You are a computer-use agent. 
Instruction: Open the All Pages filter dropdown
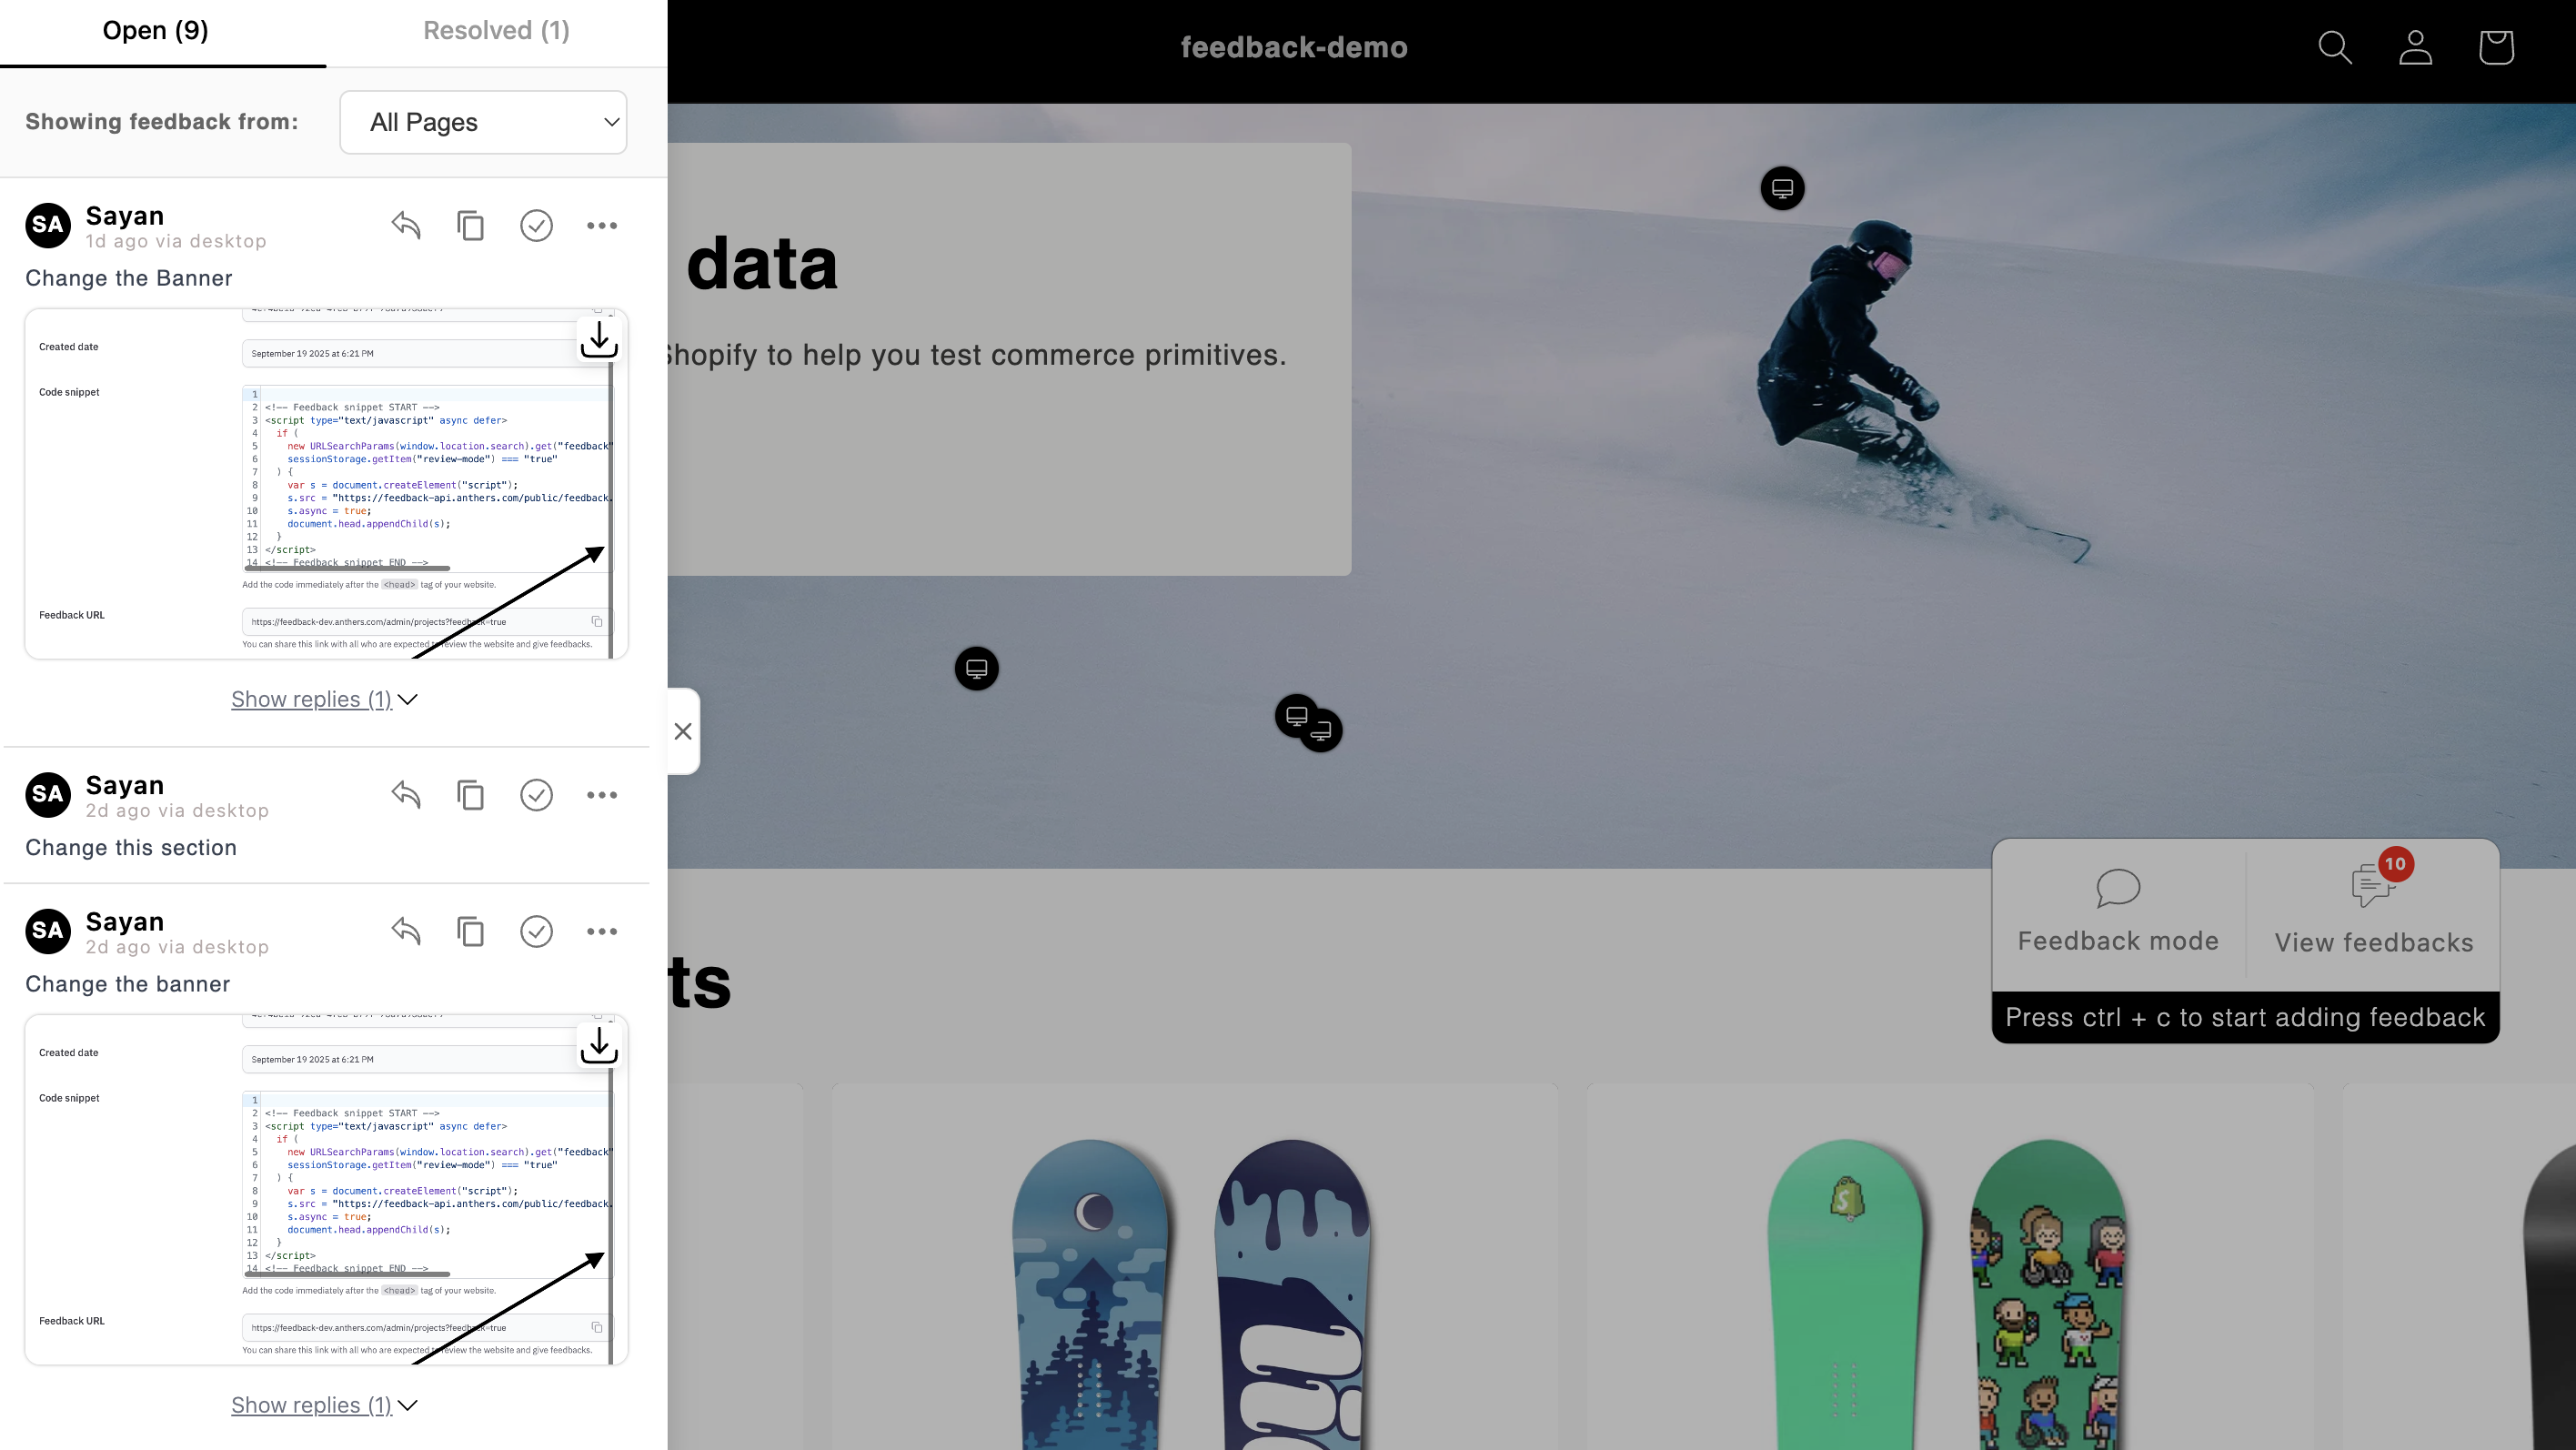click(483, 122)
